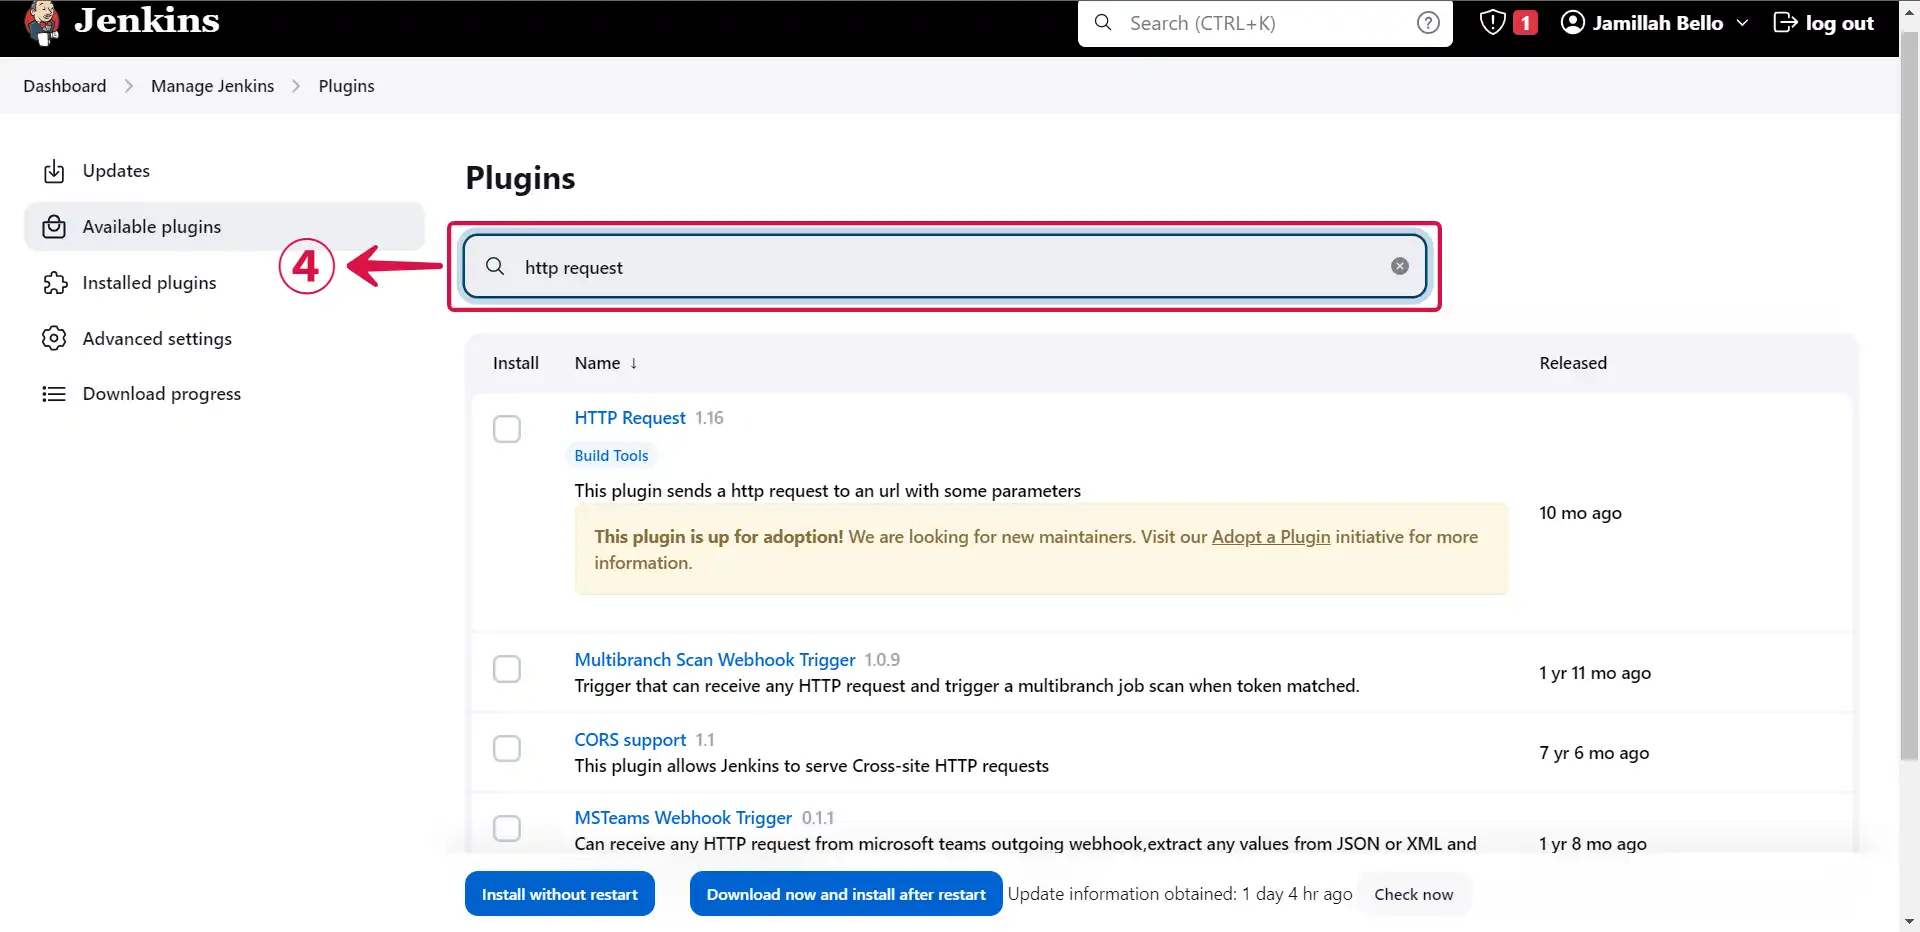This screenshot has height=932, width=1920.
Task: Click the plugin filter magnifier icon
Action: [x=495, y=266]
